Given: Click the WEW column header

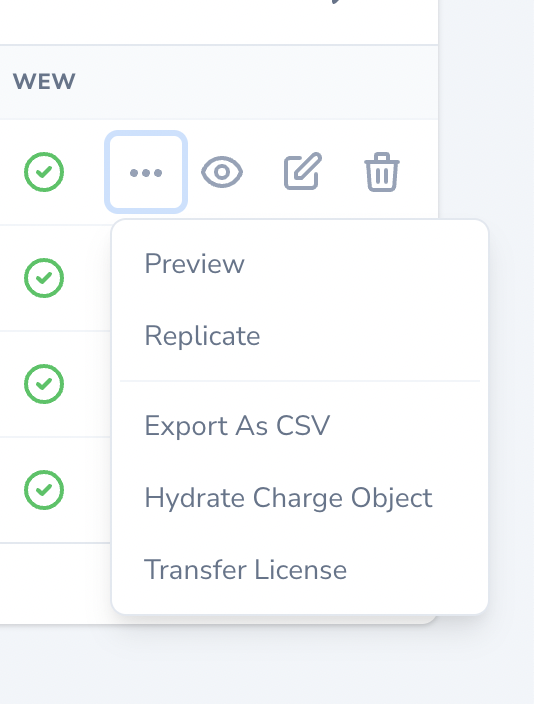Looking at the screenshot, I should click(x=44, y=82).
